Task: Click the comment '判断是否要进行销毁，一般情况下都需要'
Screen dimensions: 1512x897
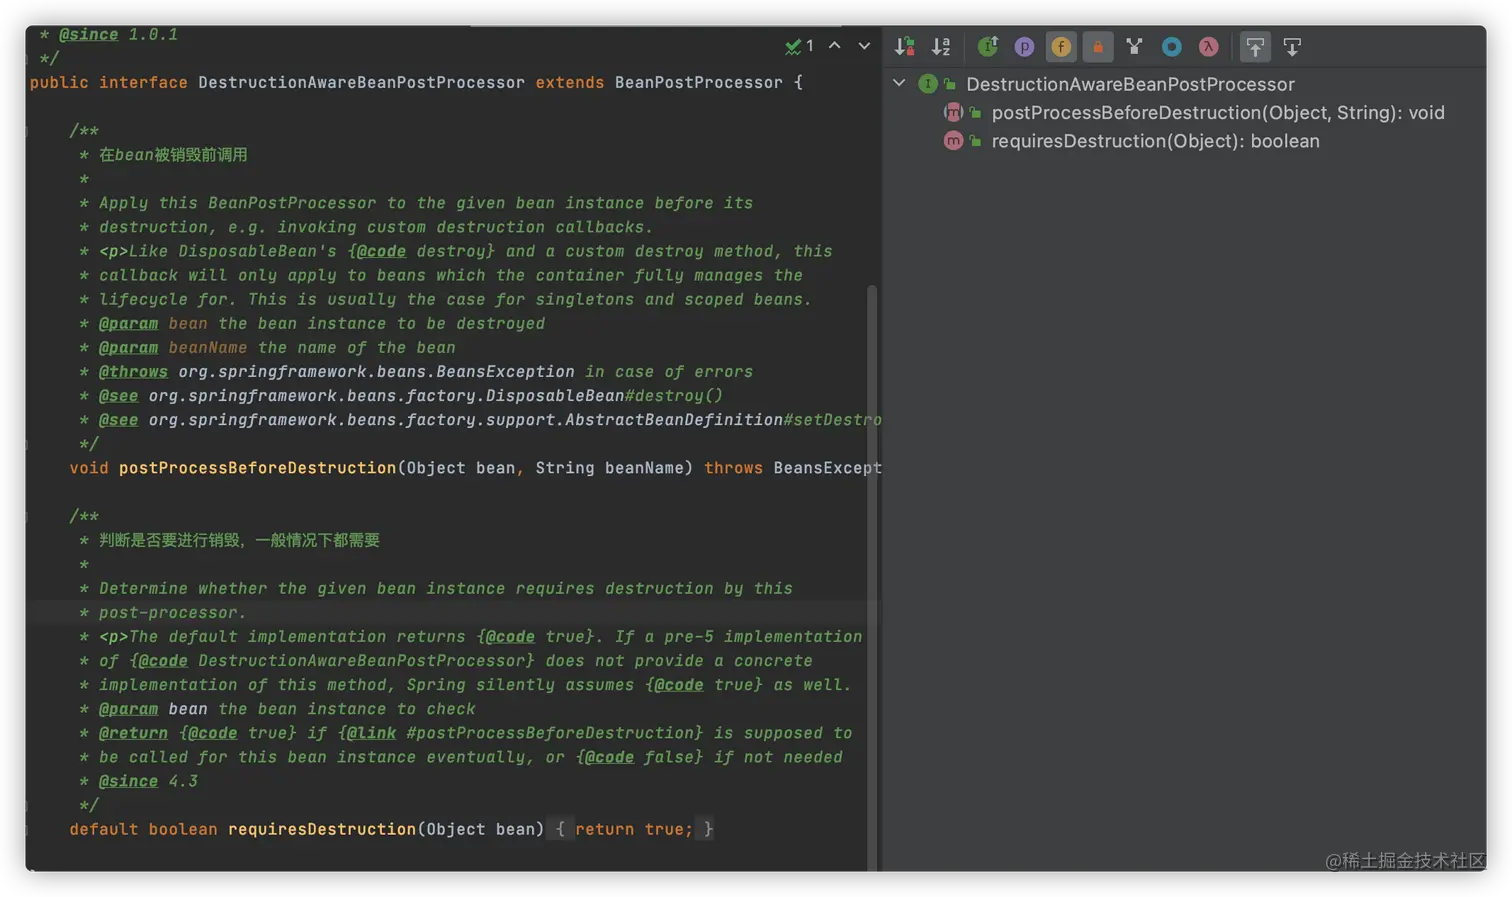Action: [239, 540]
